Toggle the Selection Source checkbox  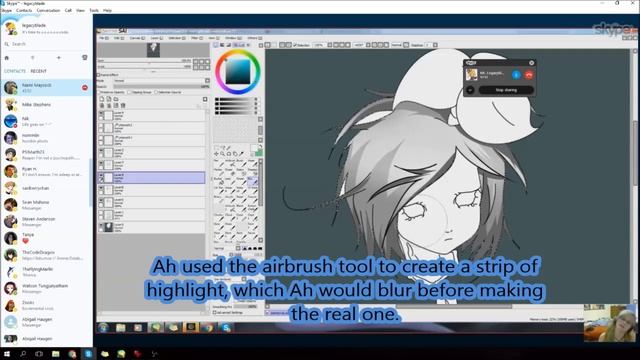click(x=156, y=92)
